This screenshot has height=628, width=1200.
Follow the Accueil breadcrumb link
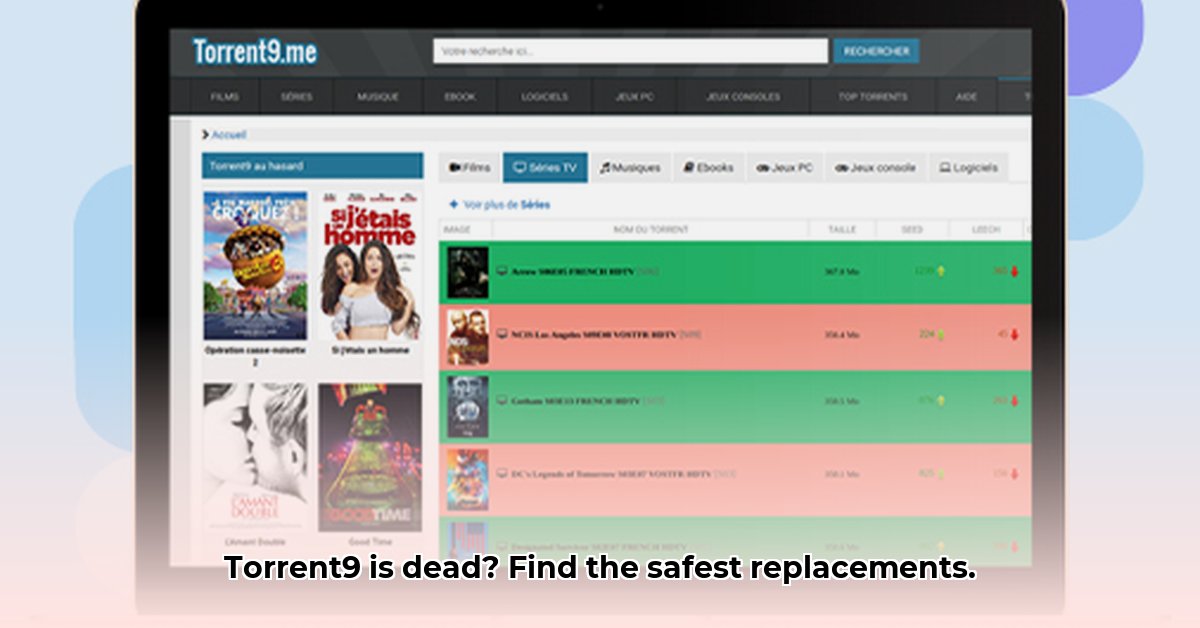click(228, 134)
